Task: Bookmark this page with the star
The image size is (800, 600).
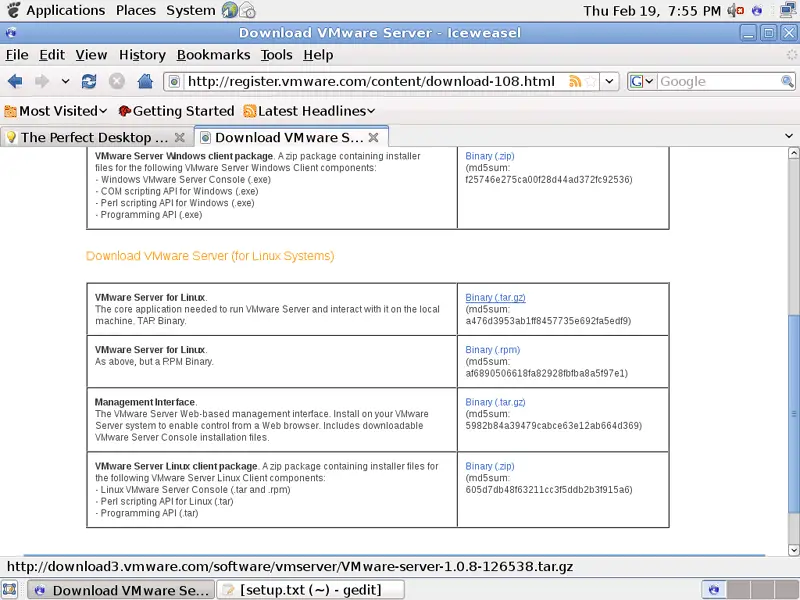Action: (x=591, y=82)
